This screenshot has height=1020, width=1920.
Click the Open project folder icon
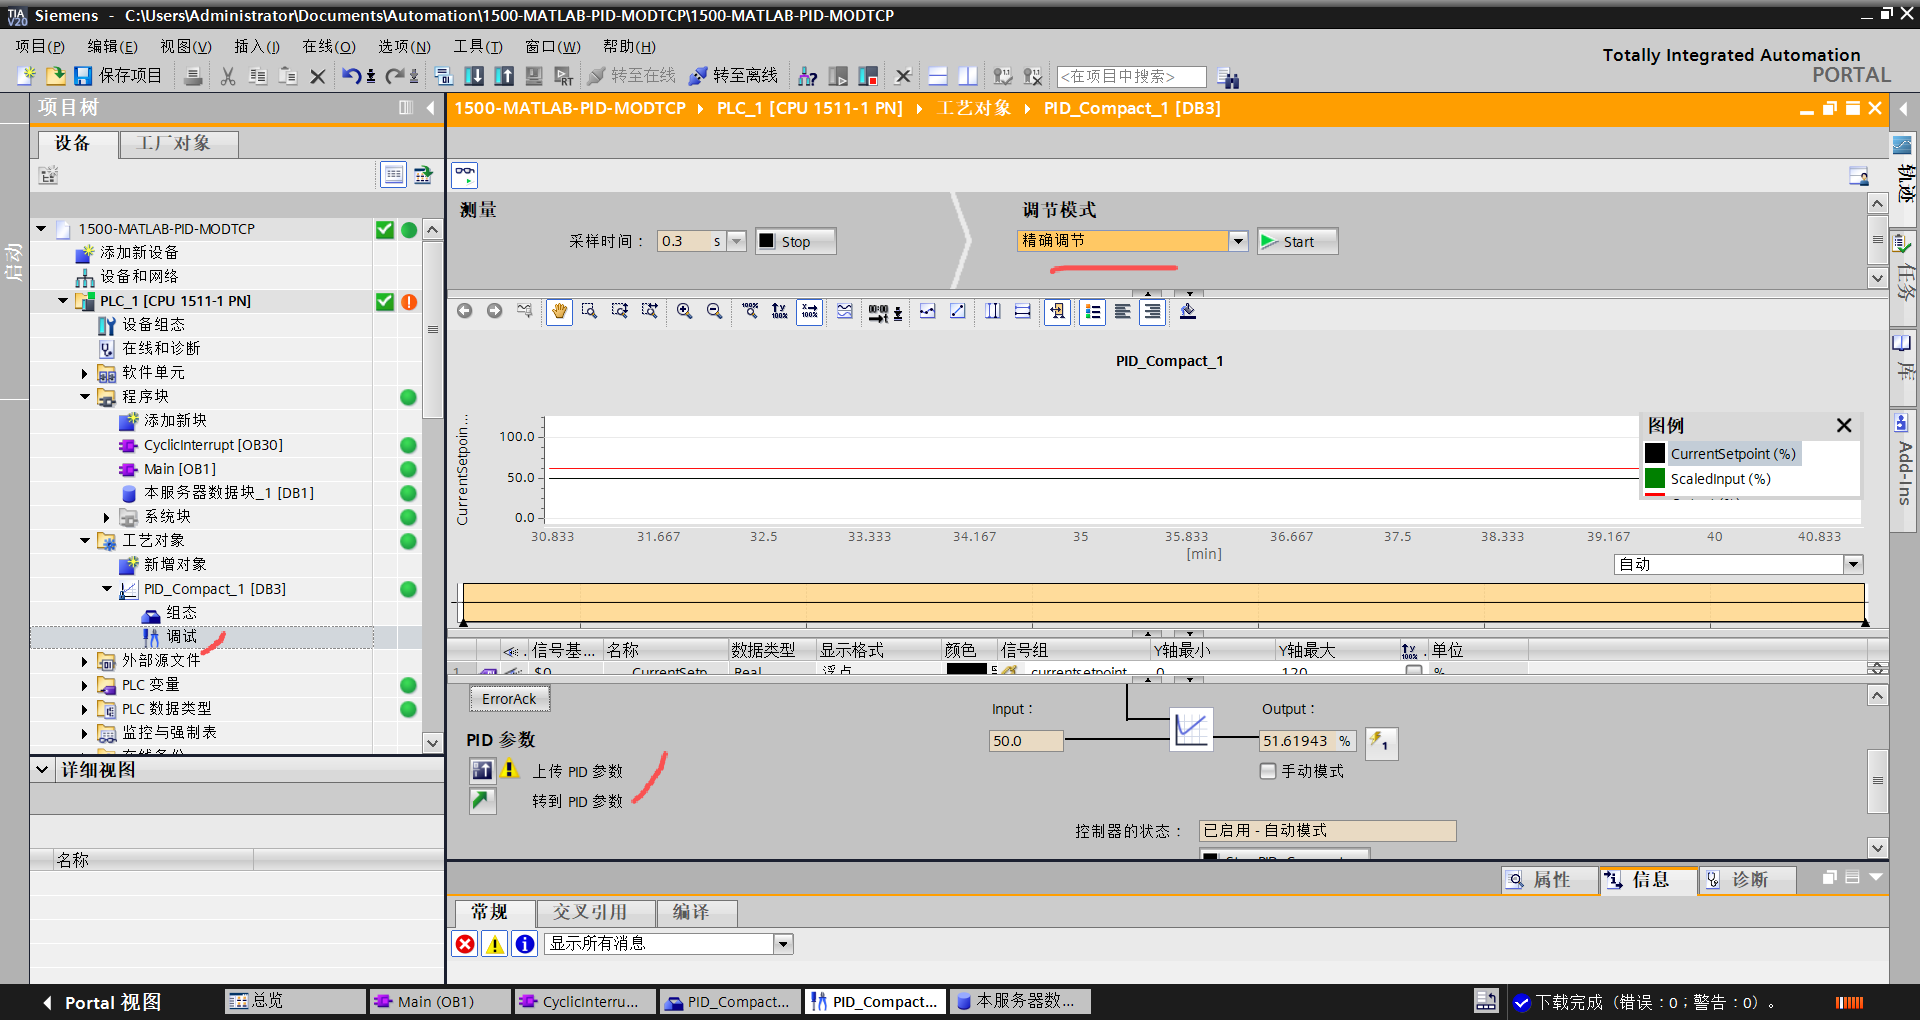click(55, 76)
